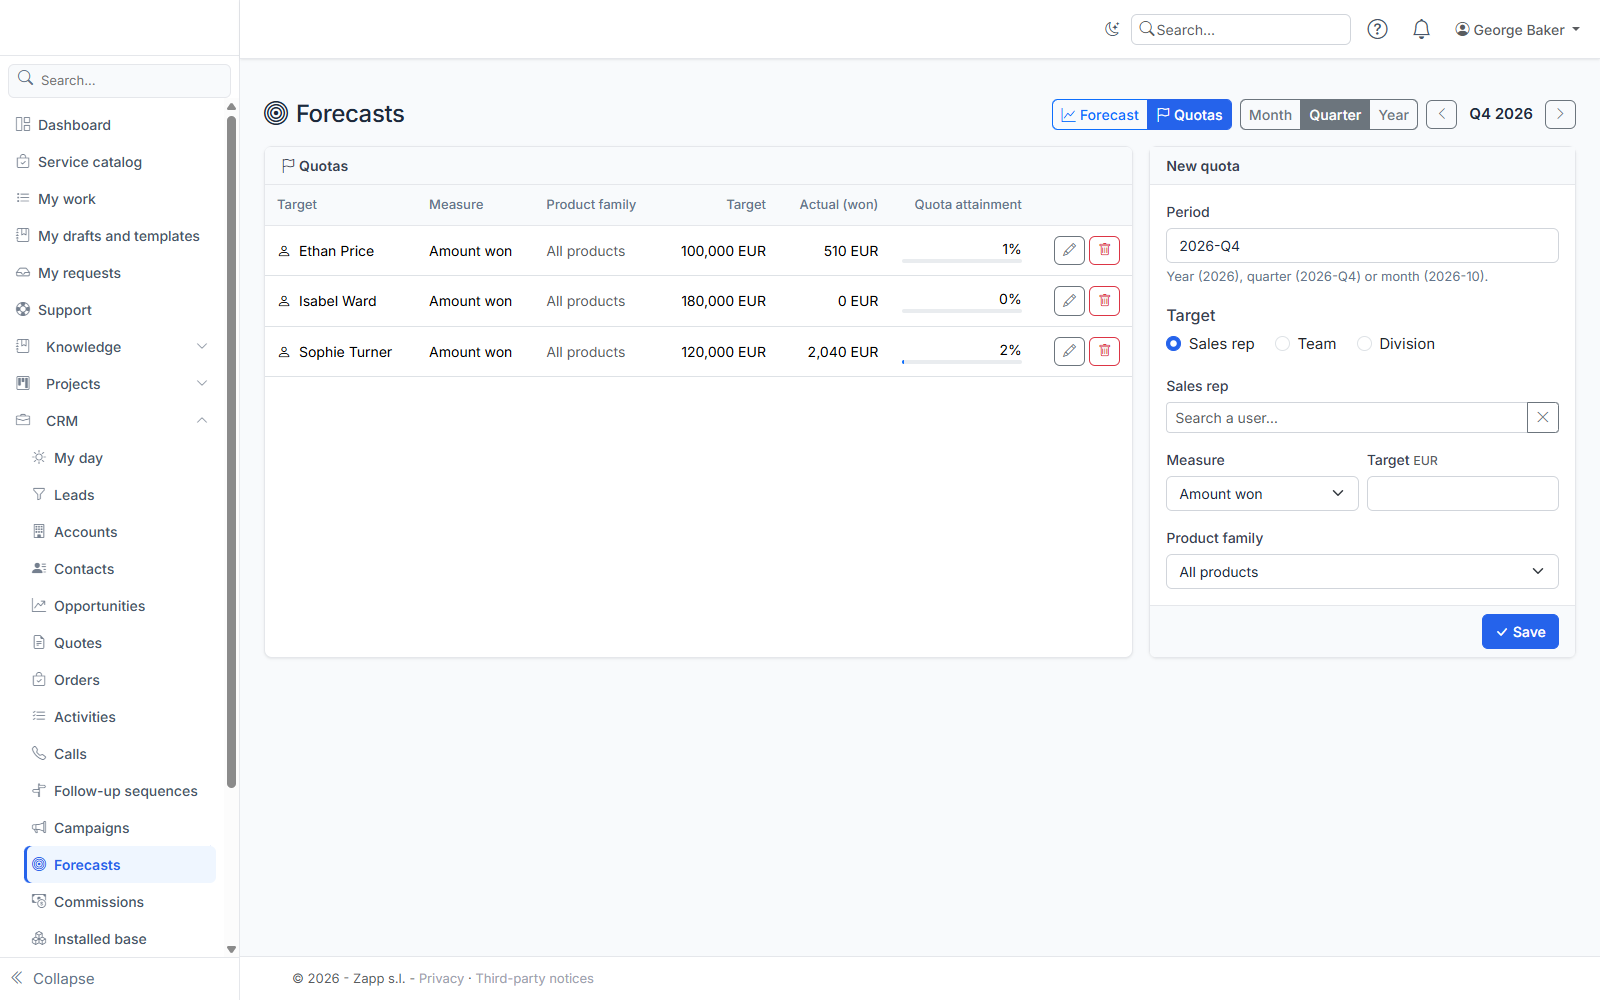
Task: Click the notification bell icon
Action: click(x=1421, y=29)
